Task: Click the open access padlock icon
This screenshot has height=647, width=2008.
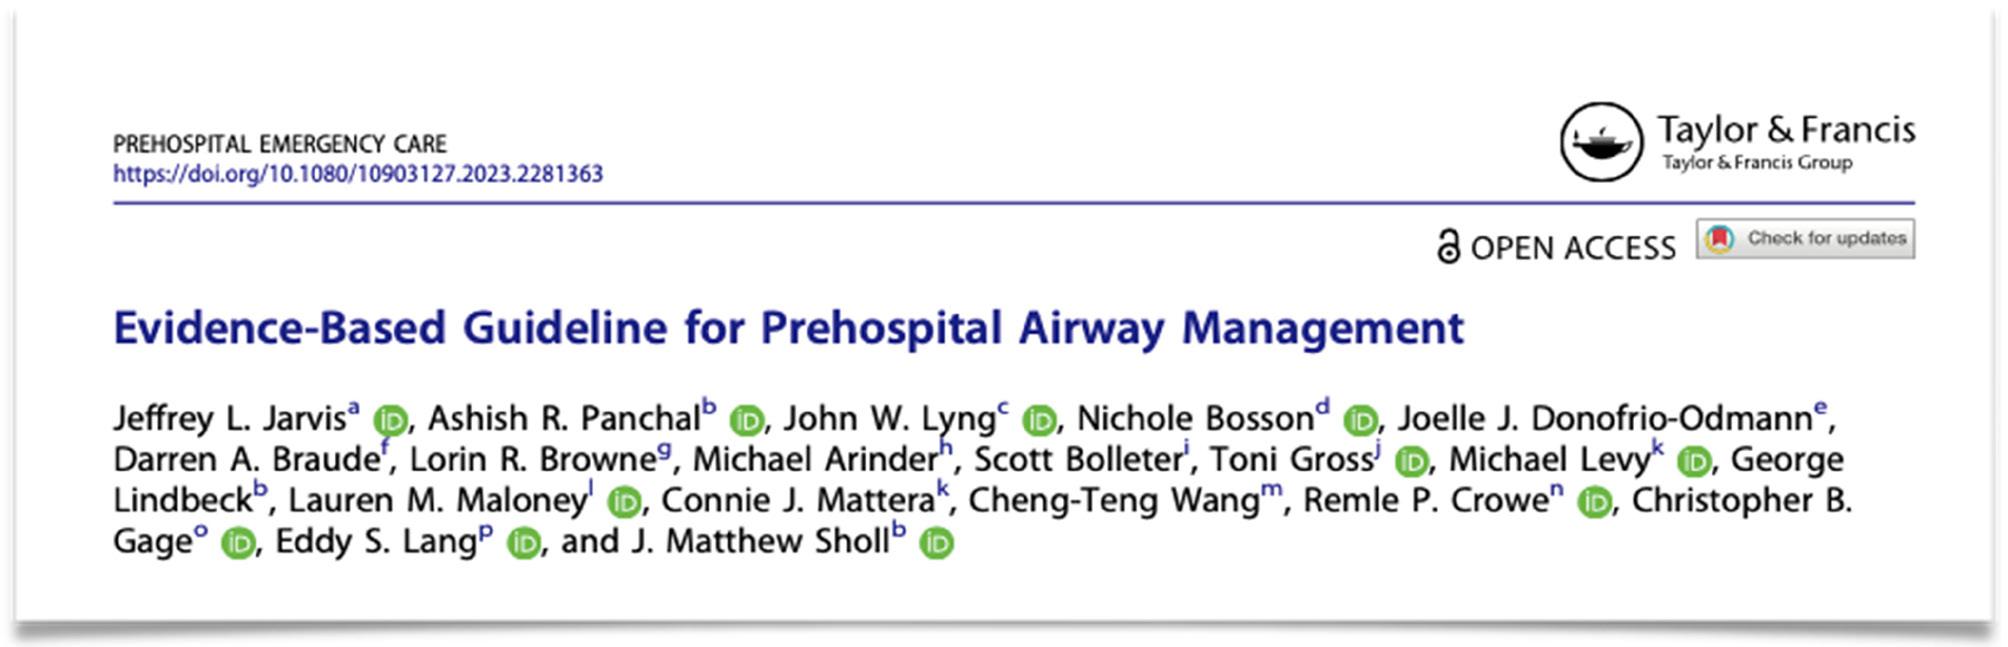Action: click(x=1447, y=247)
